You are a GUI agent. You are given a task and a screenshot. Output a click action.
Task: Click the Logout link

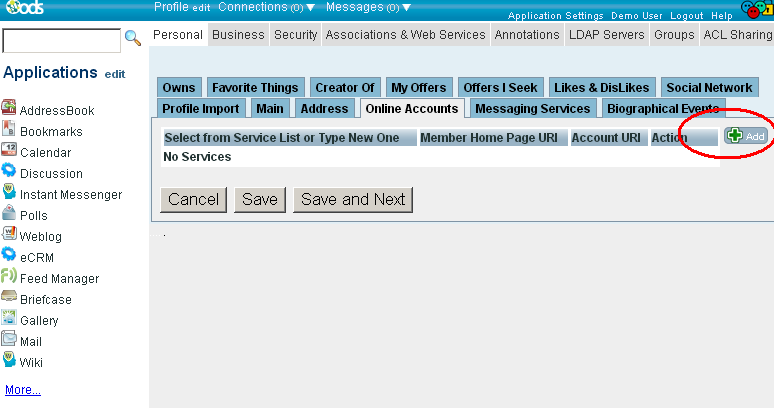686,16
